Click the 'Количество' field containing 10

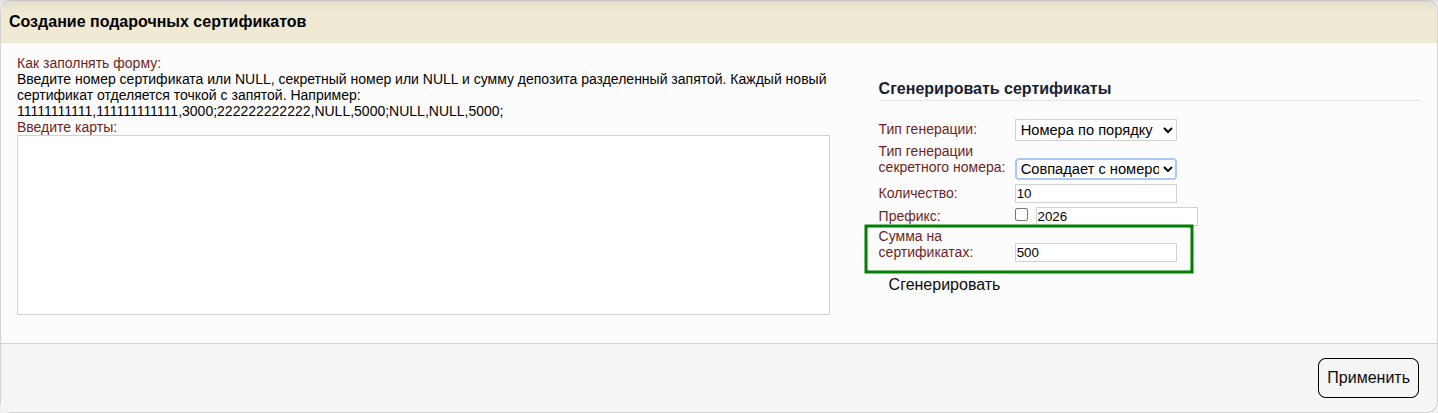click(1095, 193)
